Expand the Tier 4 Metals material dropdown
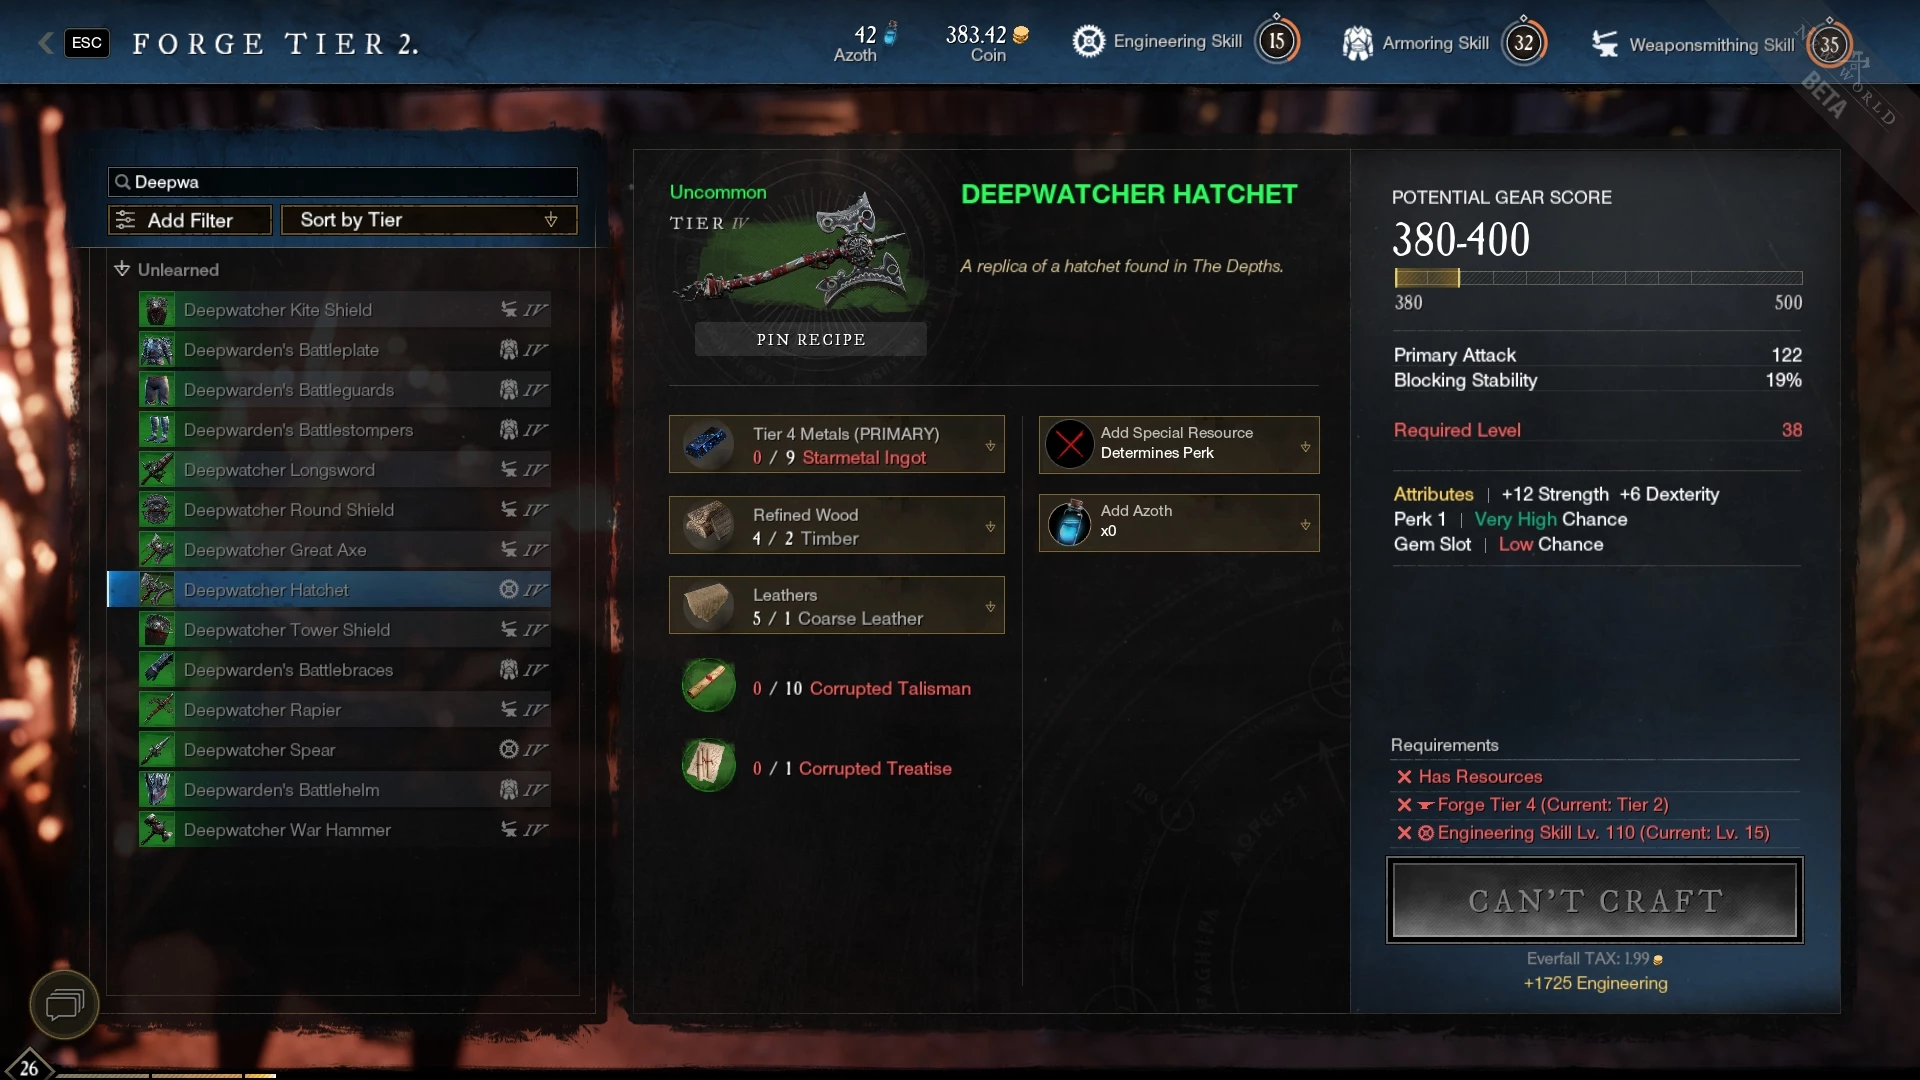Viewport: 1920px width, 1080px height. coord(990,446)
